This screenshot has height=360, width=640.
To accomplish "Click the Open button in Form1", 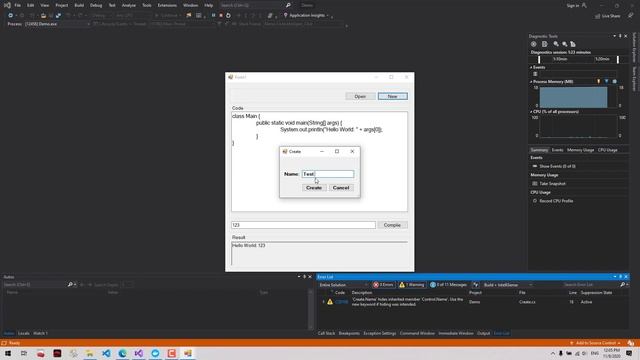I will pos(360,96).
